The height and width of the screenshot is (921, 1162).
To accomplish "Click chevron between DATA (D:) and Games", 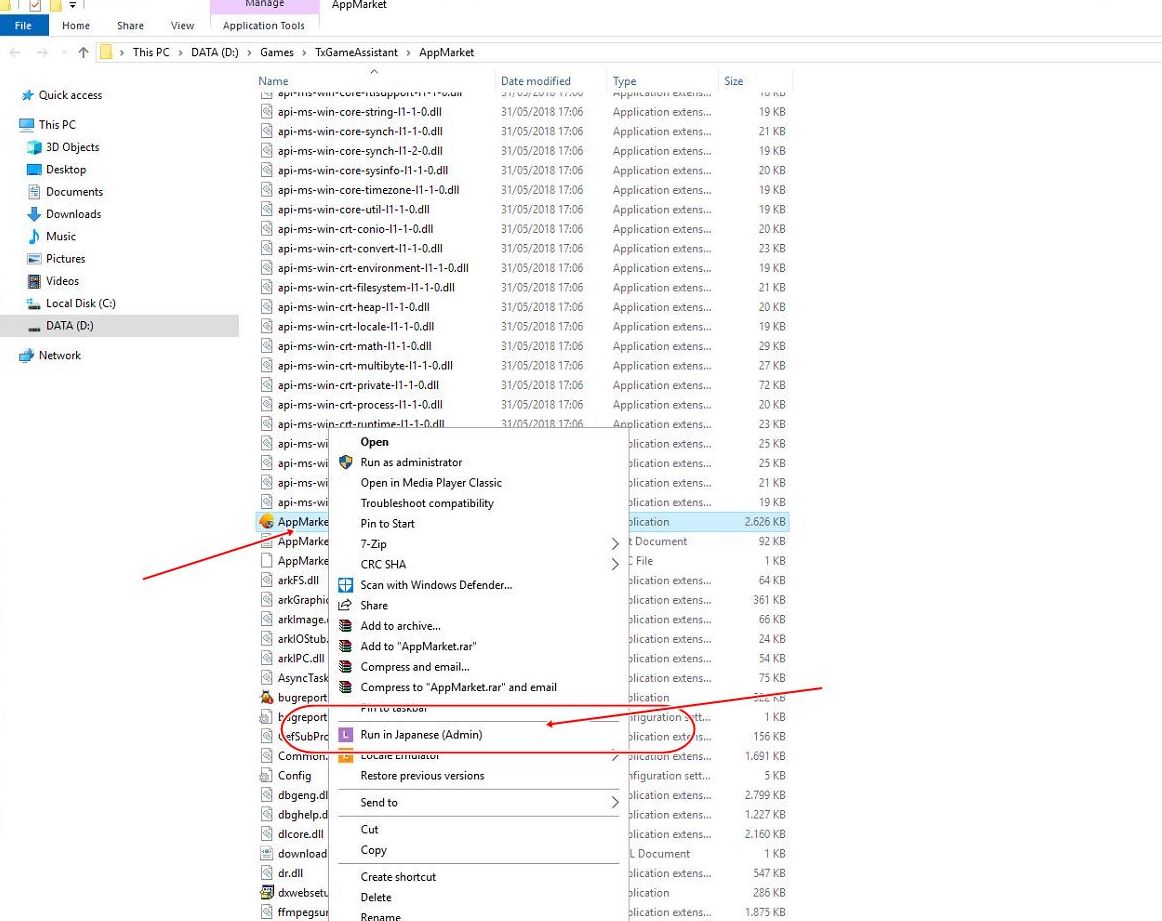I will coord(249,53).
